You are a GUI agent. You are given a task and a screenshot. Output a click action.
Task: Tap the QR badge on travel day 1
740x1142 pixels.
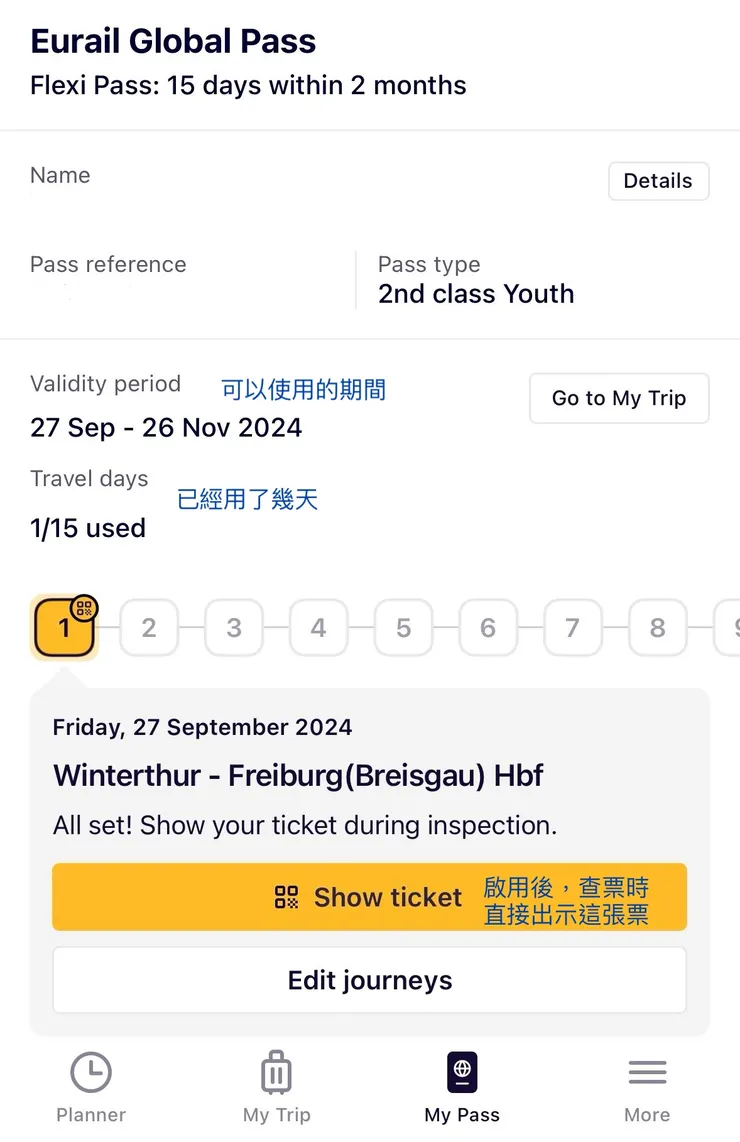point(85,607)
